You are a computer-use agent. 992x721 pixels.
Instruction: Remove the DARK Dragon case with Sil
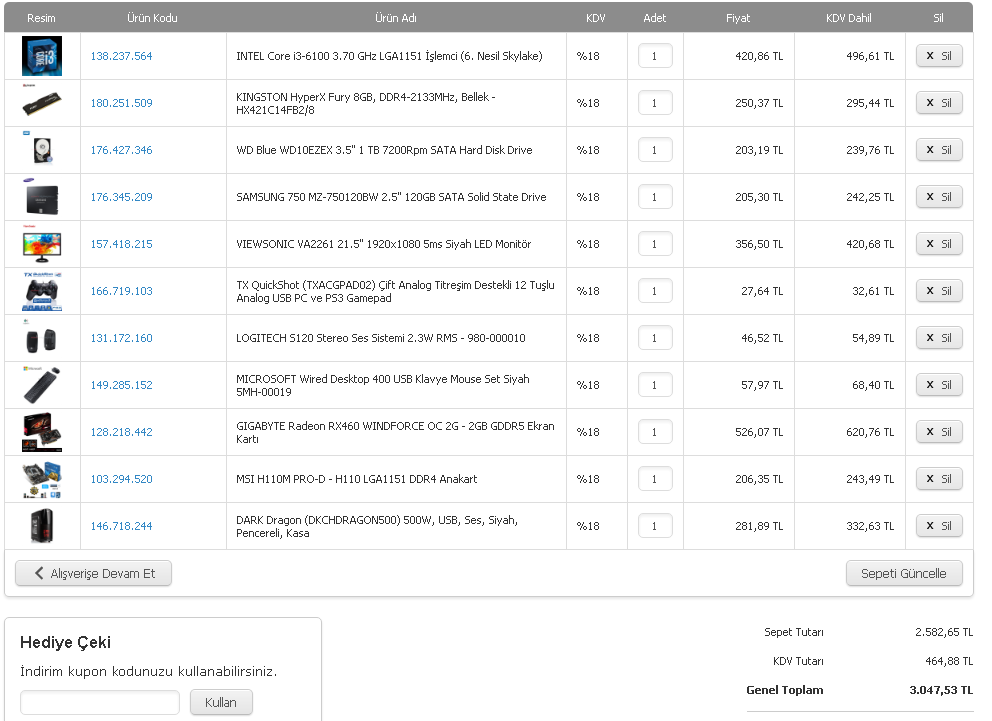[x=939, y=526]
